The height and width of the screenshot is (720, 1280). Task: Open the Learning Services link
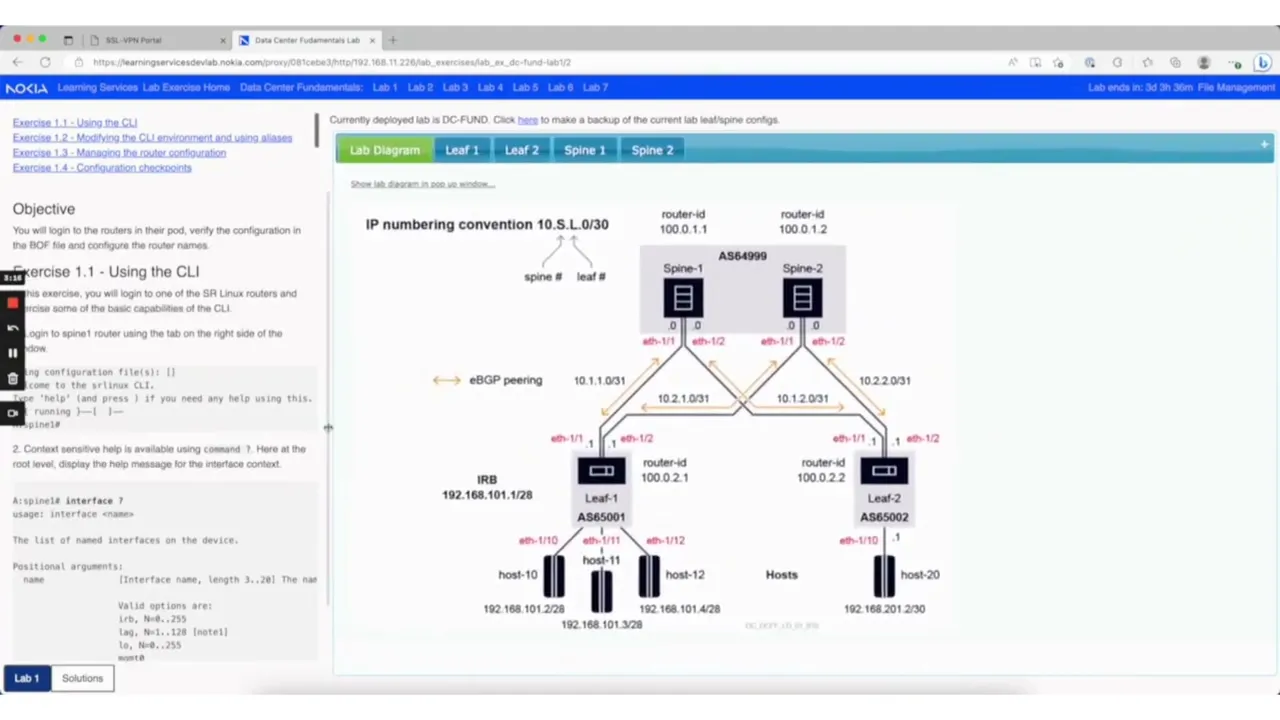coord(97,88)
